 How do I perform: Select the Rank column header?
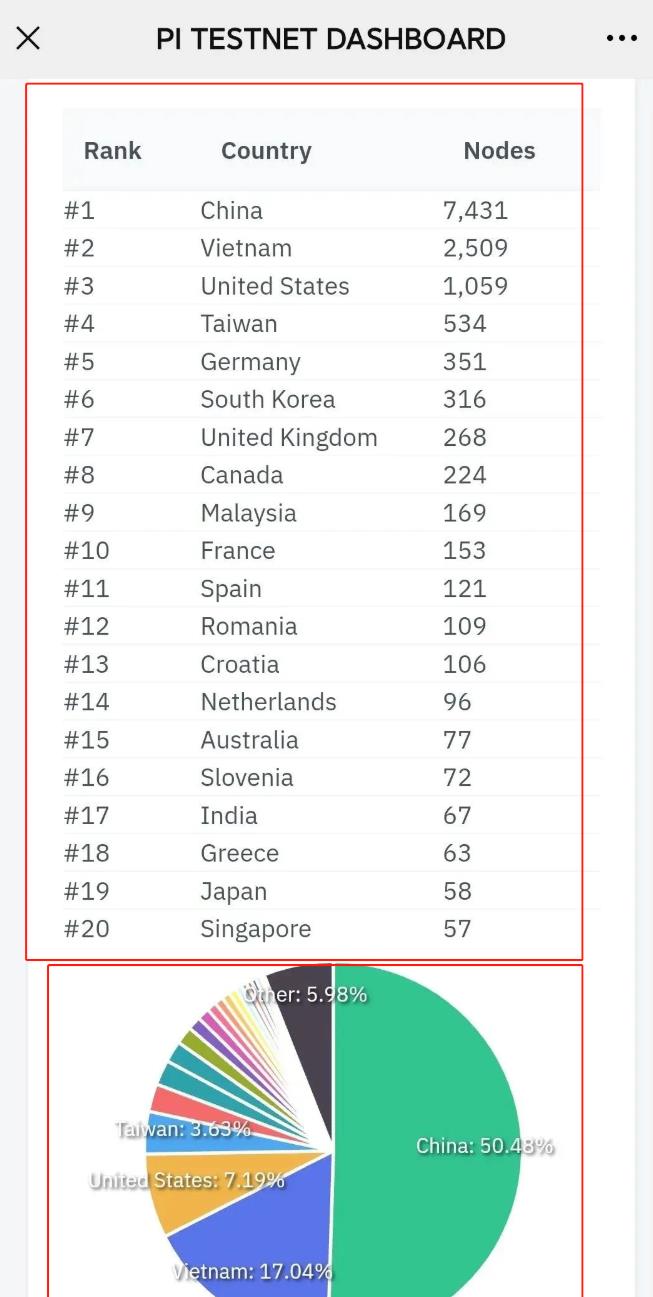pos(112,151)
